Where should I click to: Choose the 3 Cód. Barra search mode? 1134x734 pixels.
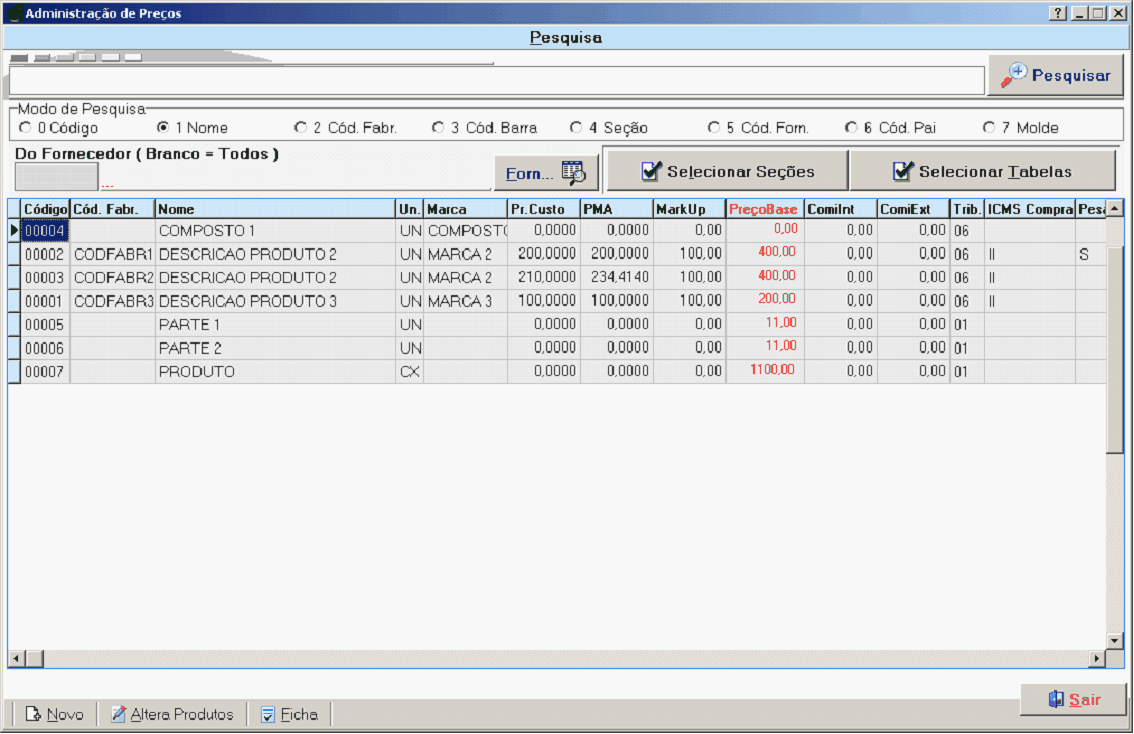pyautogui.click(x=438, y=128)
